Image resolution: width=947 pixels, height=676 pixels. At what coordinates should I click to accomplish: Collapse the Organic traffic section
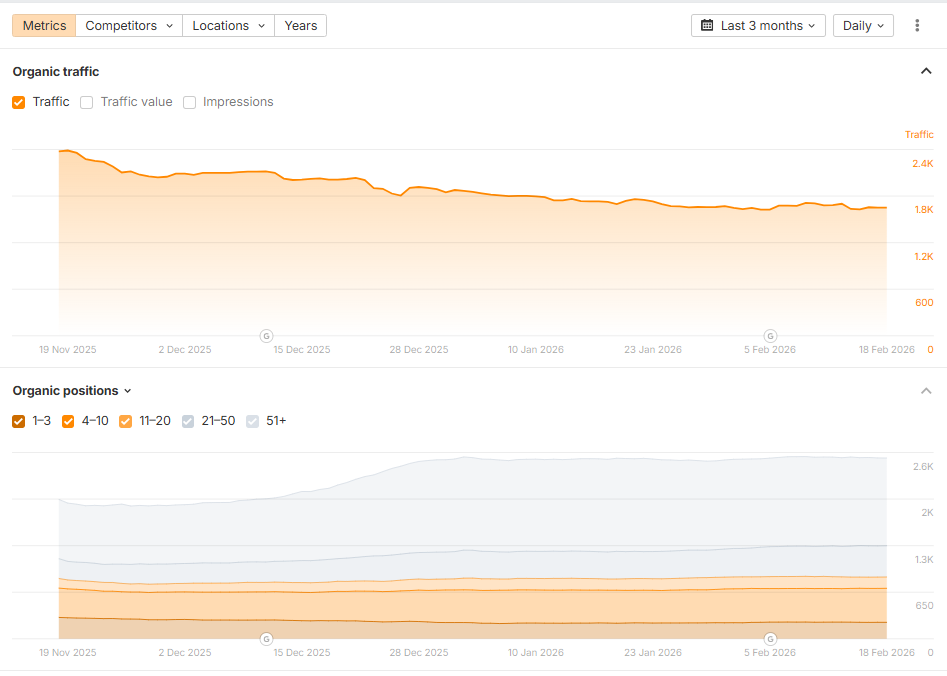coord(925,71)
